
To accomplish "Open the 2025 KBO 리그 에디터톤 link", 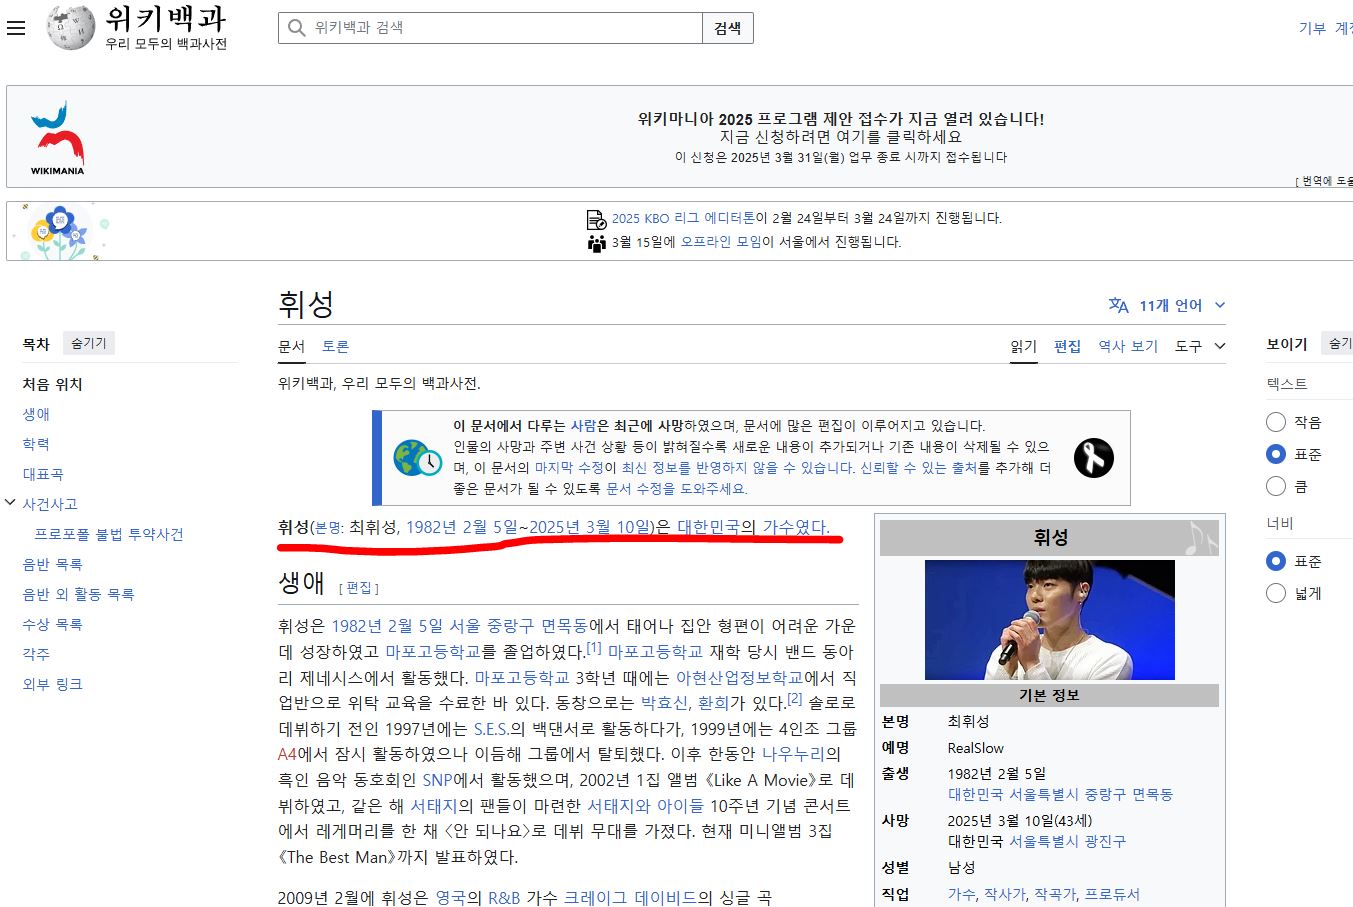I will pos(683,218).
